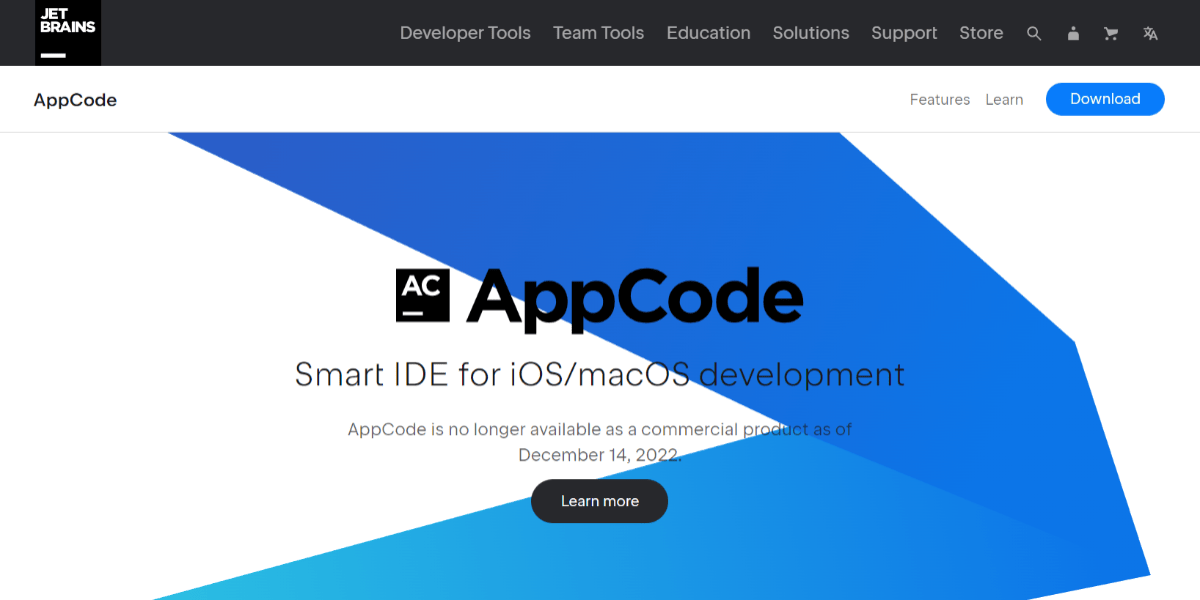Click the large AppCode wordmark in the banner
The image size is (1200, 600).
coord(634,297)
